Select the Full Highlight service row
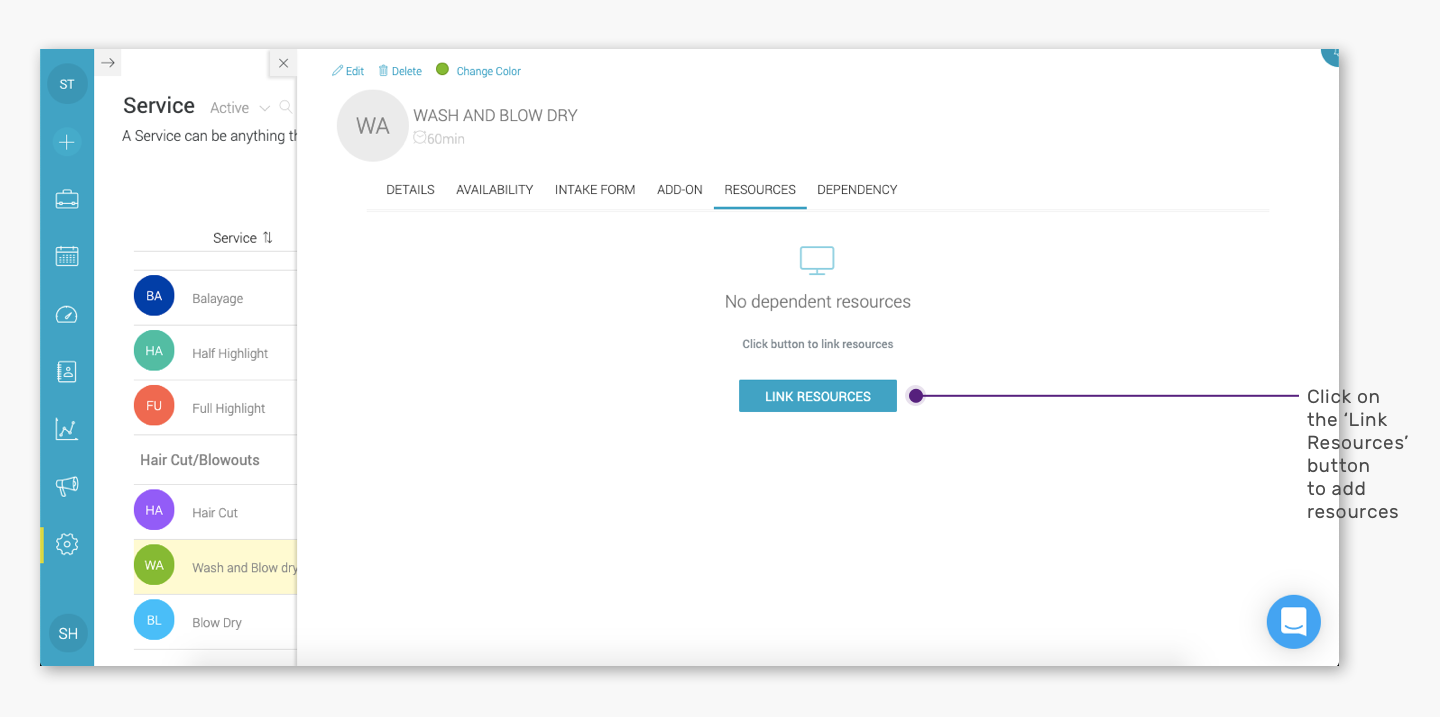Screen dimensions: 1440x718 coord(215,408)
